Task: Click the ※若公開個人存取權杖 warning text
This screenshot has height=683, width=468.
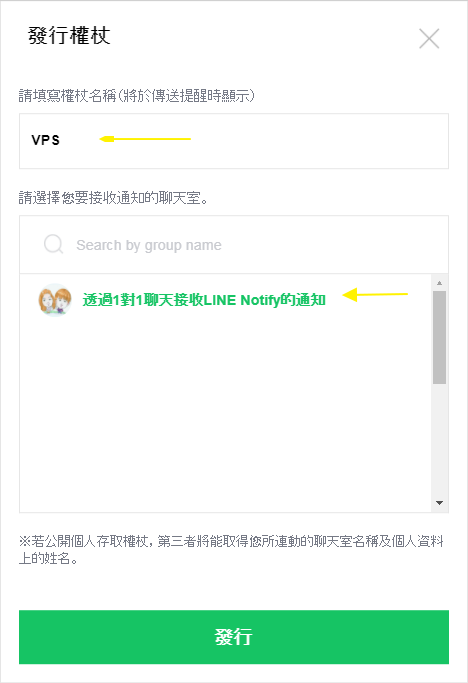Action: [231, 549]
